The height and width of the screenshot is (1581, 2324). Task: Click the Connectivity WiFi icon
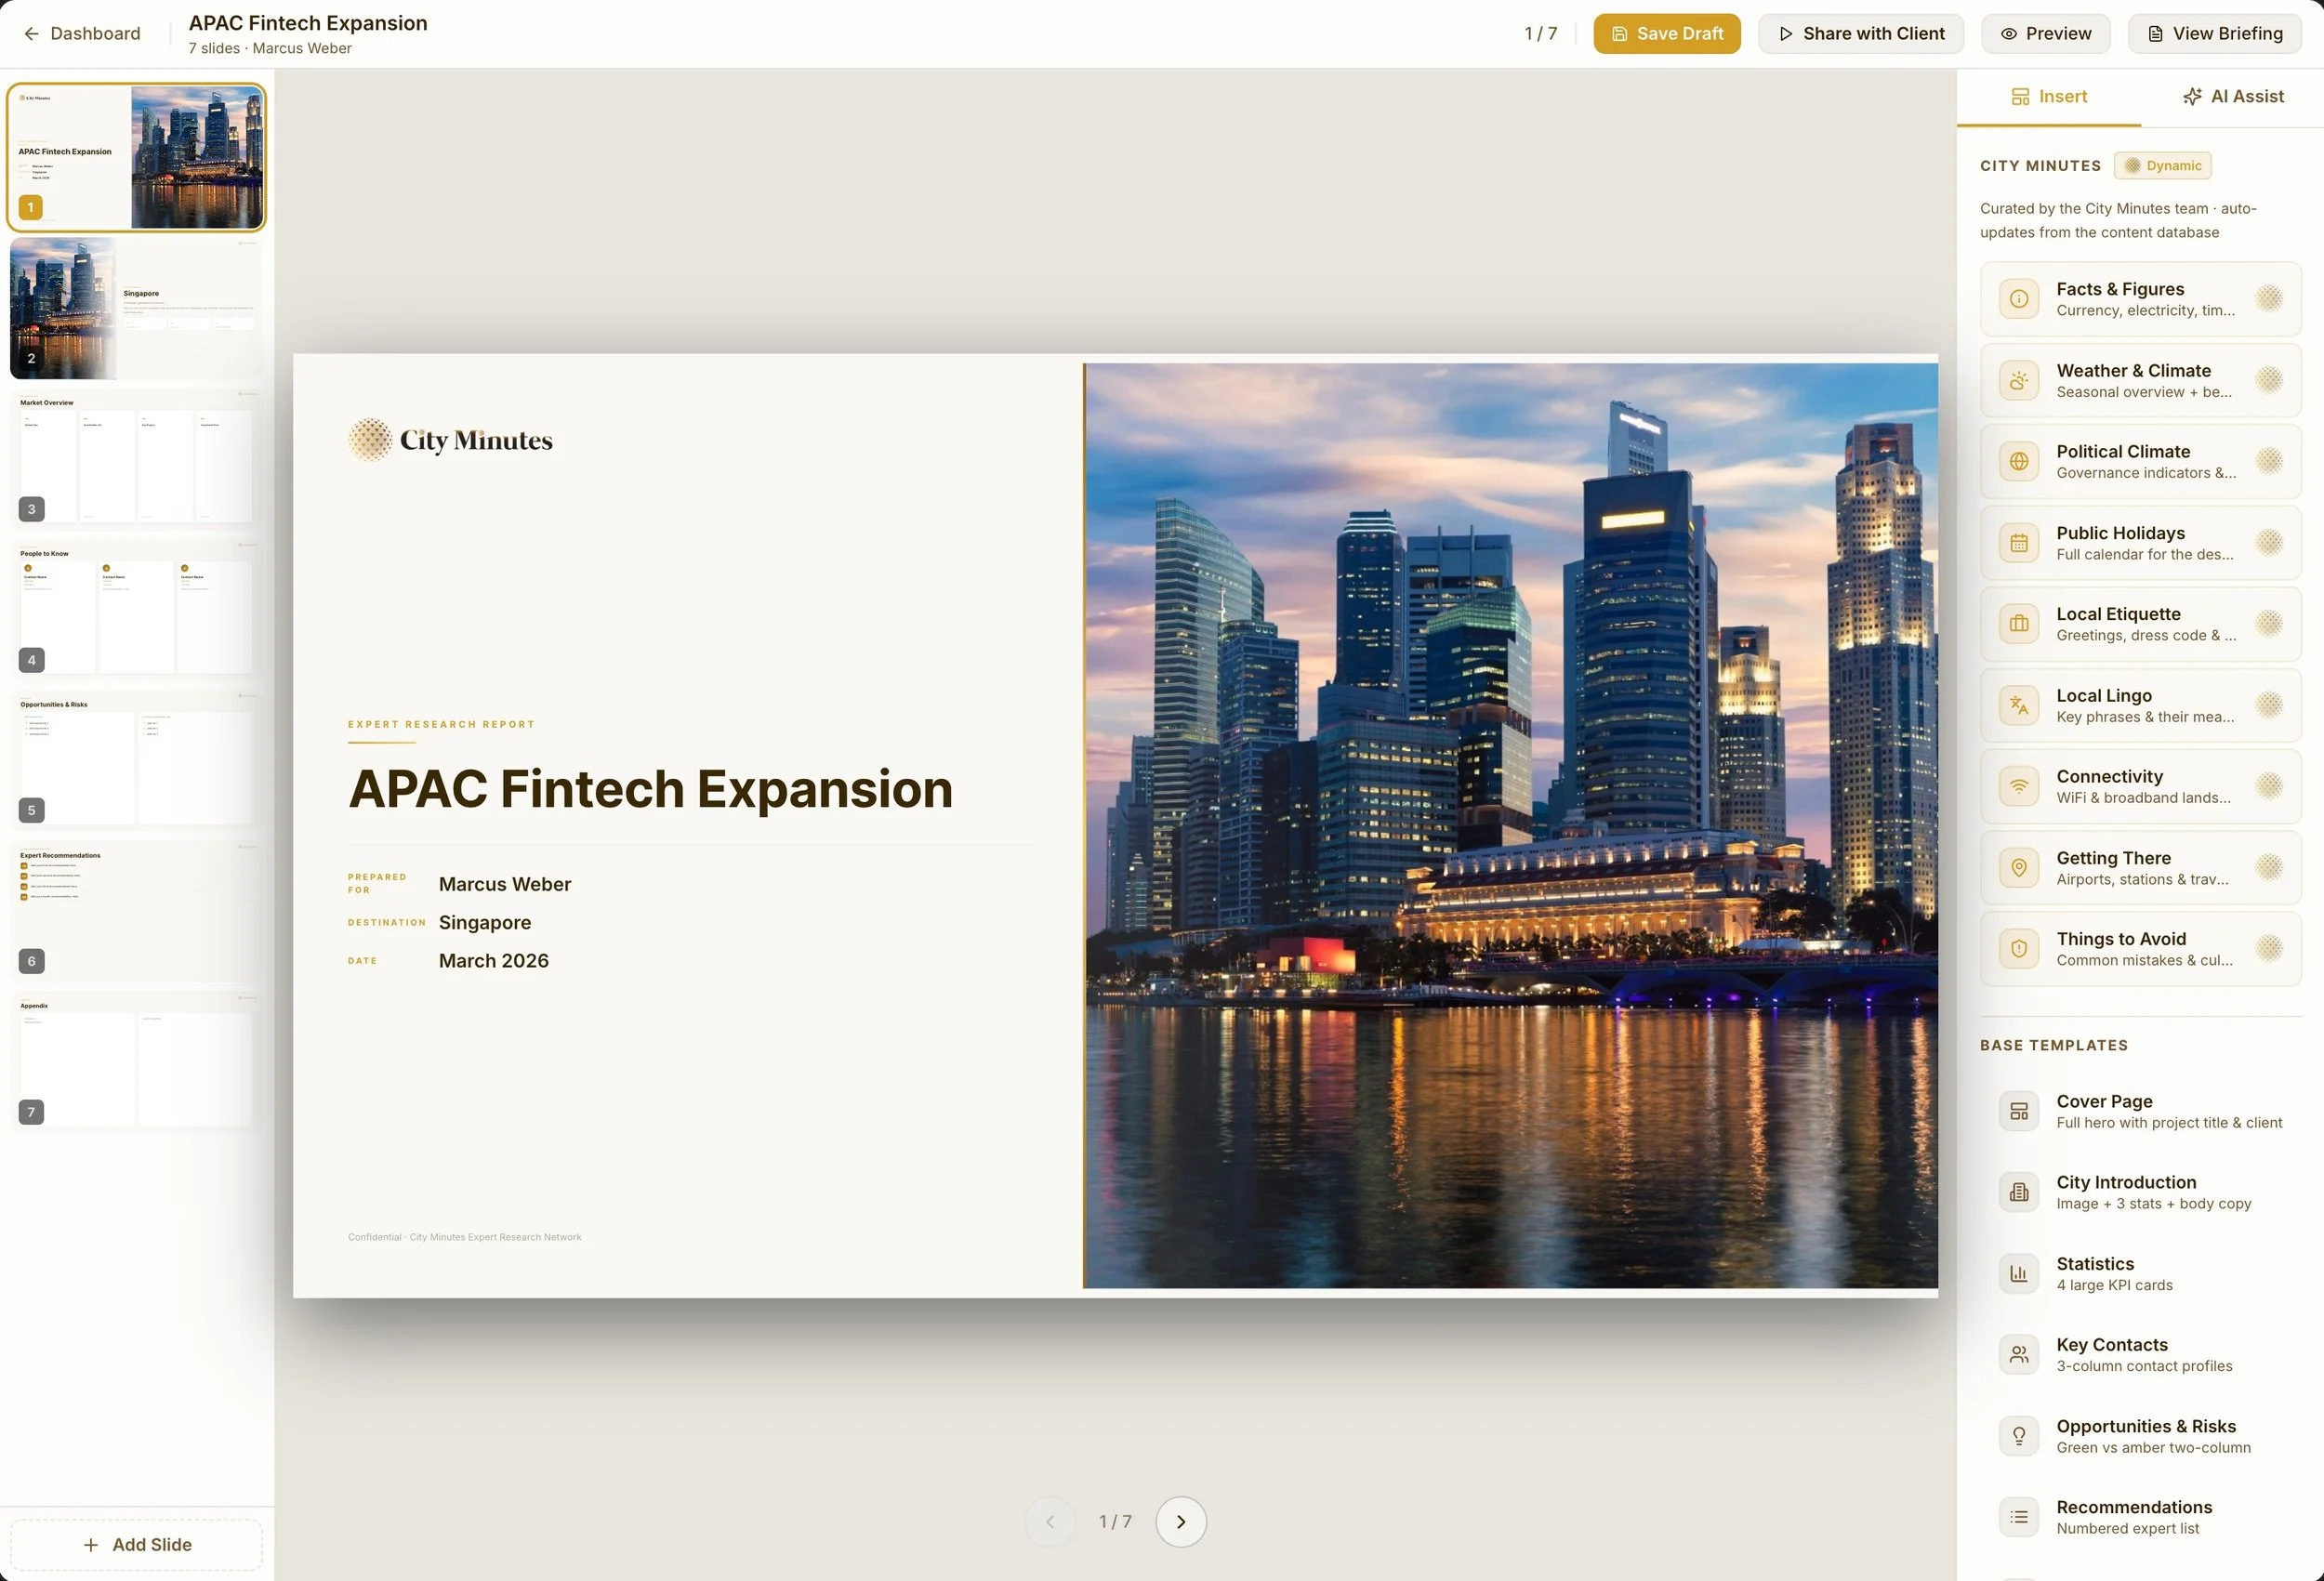click(2018, 787)
